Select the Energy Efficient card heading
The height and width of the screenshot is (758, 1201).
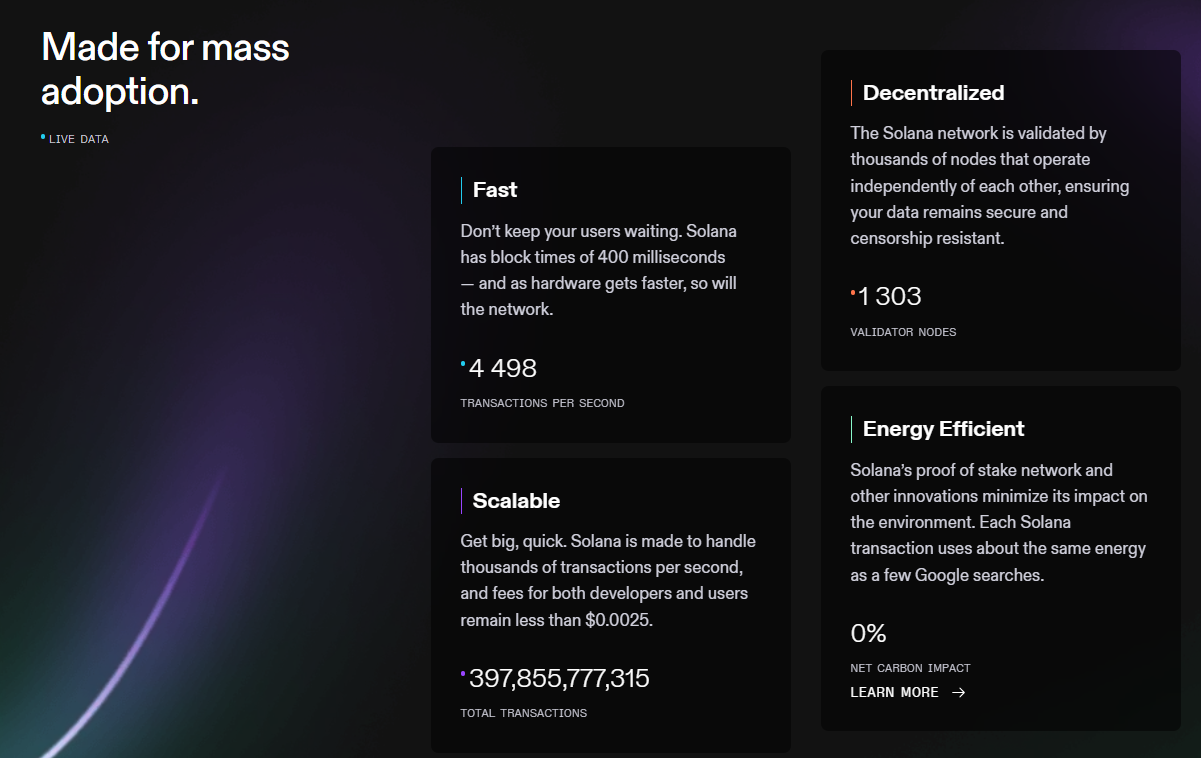[943, 429]
